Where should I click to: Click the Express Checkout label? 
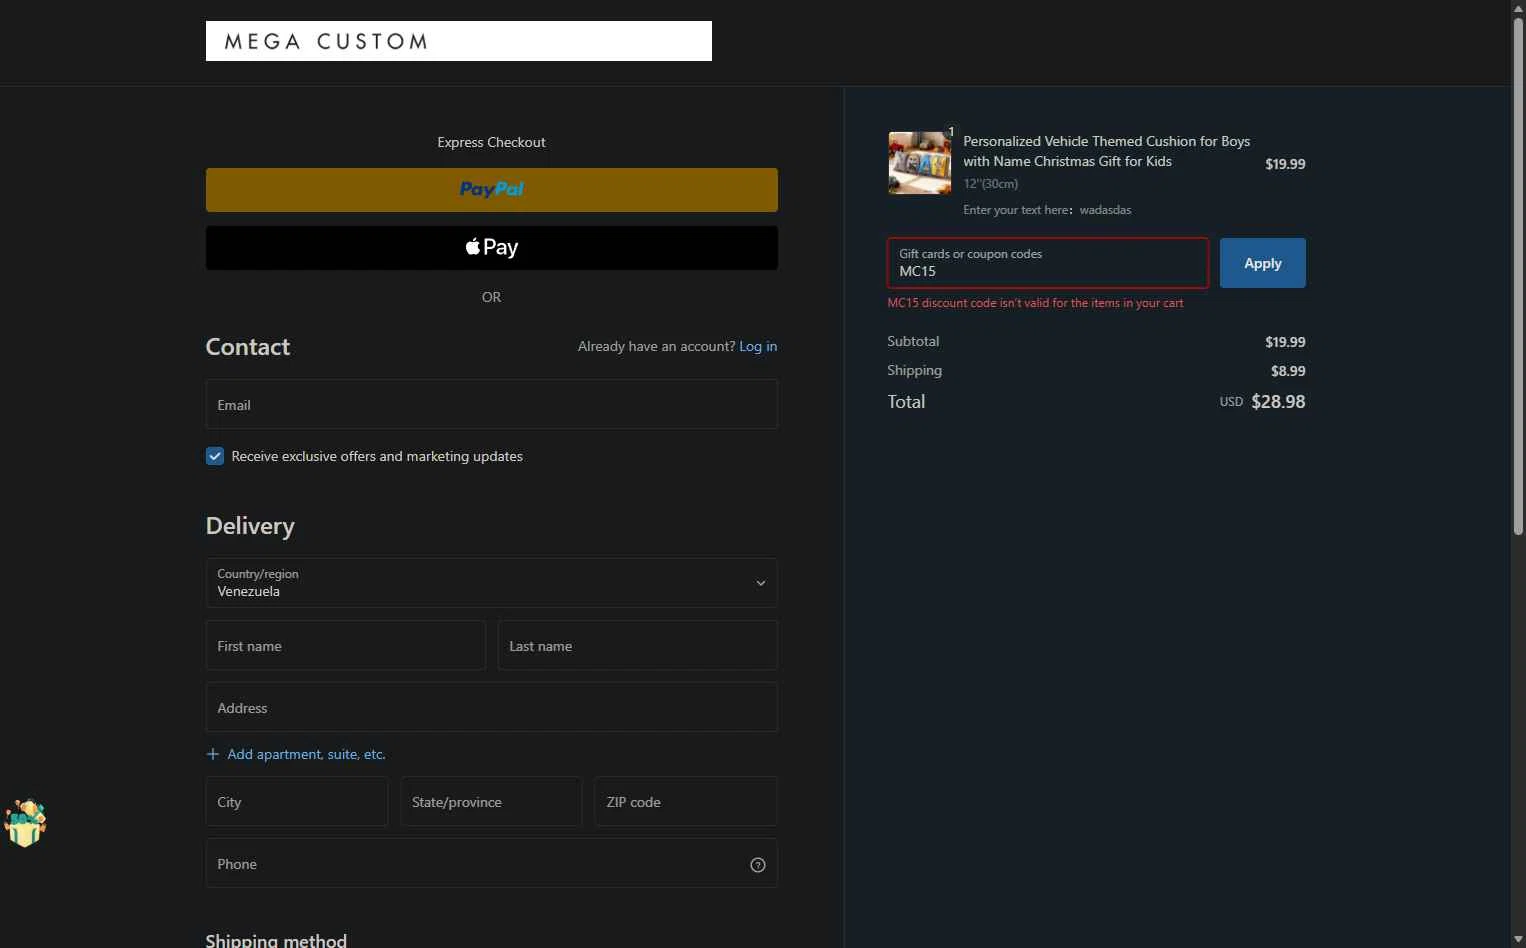point(491,142)
